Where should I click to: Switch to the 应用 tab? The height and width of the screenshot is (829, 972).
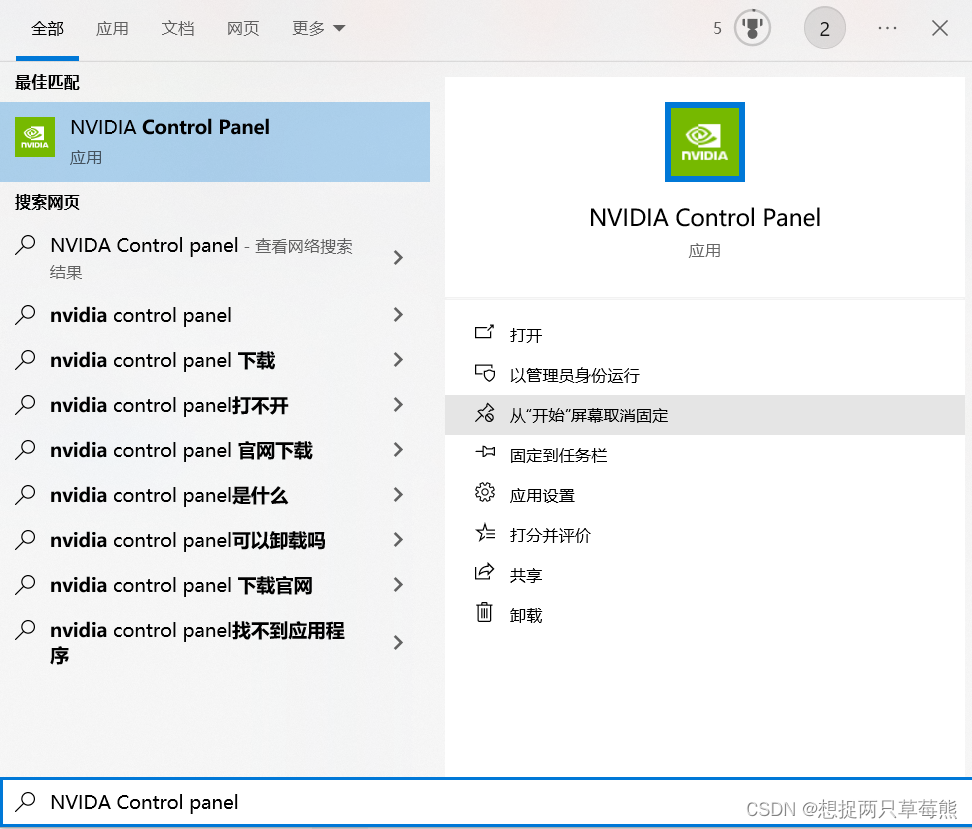pos(112,29)
